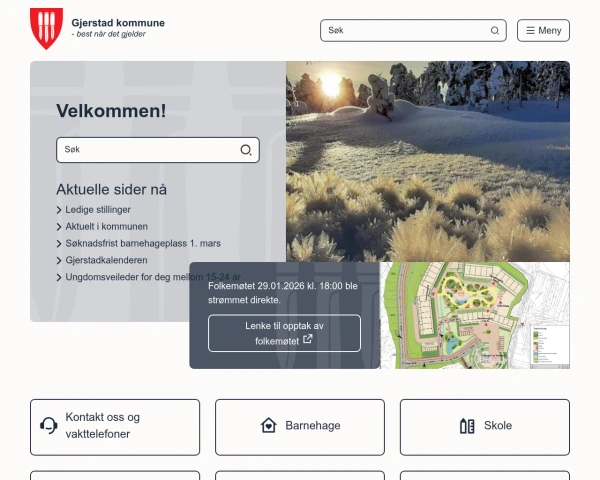Click the chevron beside Gjerstadkalenderen

coord(60,260)
